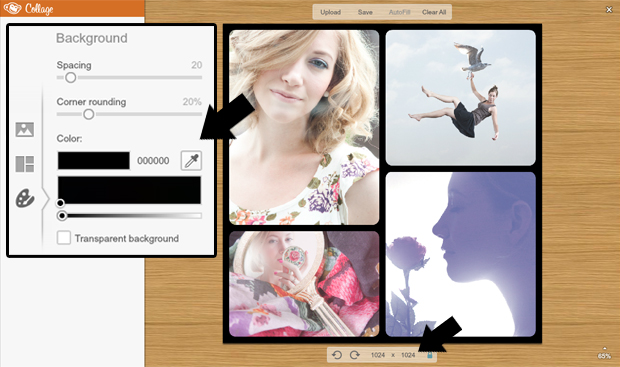Click the Collage monkey logo icon
The image size is (620, 367).
click(x=12, y=8)
